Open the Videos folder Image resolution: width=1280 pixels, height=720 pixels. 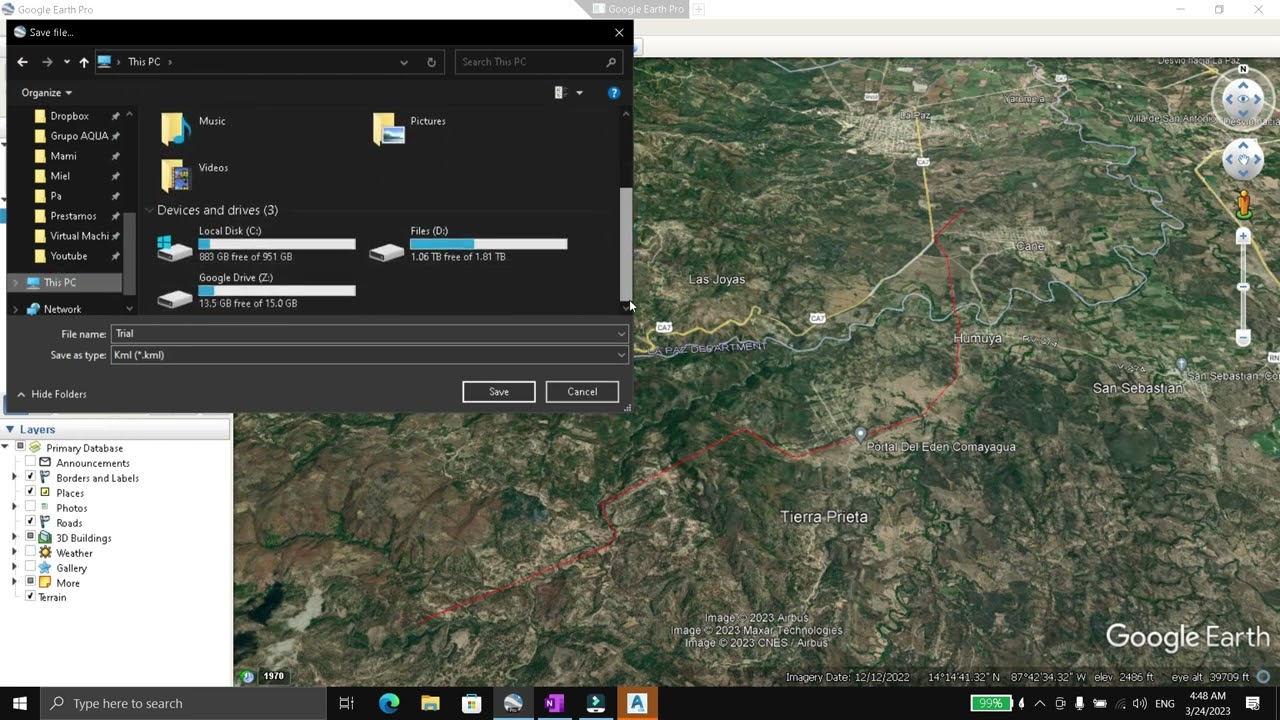195,174
